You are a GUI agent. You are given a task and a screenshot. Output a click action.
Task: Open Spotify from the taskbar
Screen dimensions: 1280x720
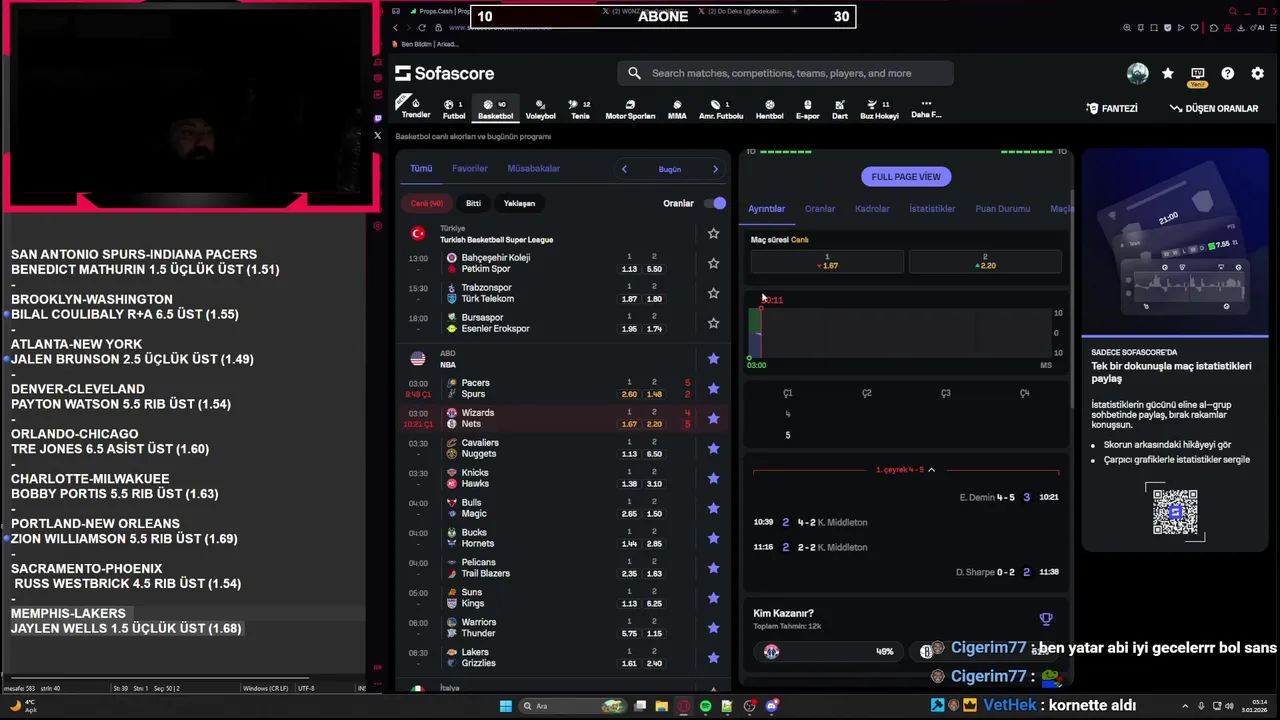point(705,706)
